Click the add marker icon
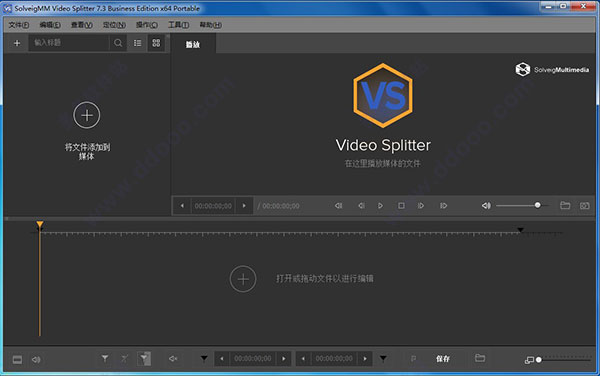This screenshot has width=600, height=376. coord(105,358)
